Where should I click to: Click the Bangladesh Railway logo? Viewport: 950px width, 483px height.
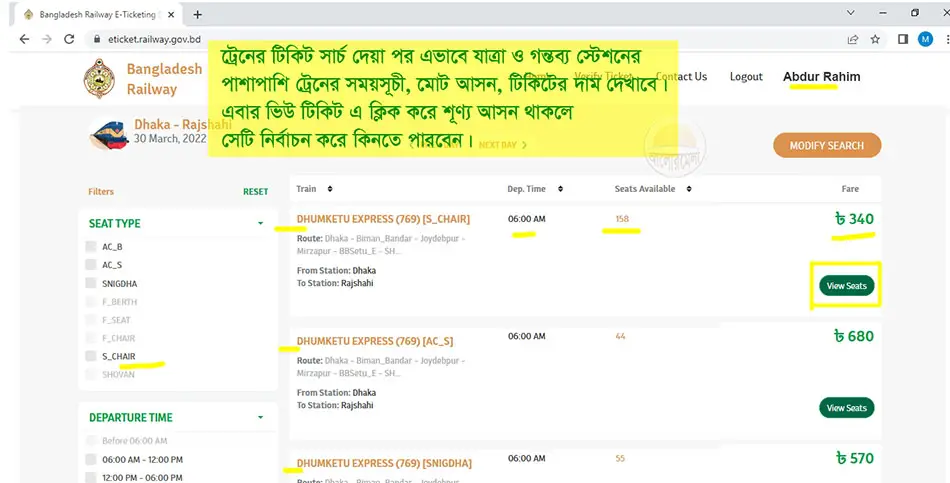pyautogui.click(x=98, y=78)
